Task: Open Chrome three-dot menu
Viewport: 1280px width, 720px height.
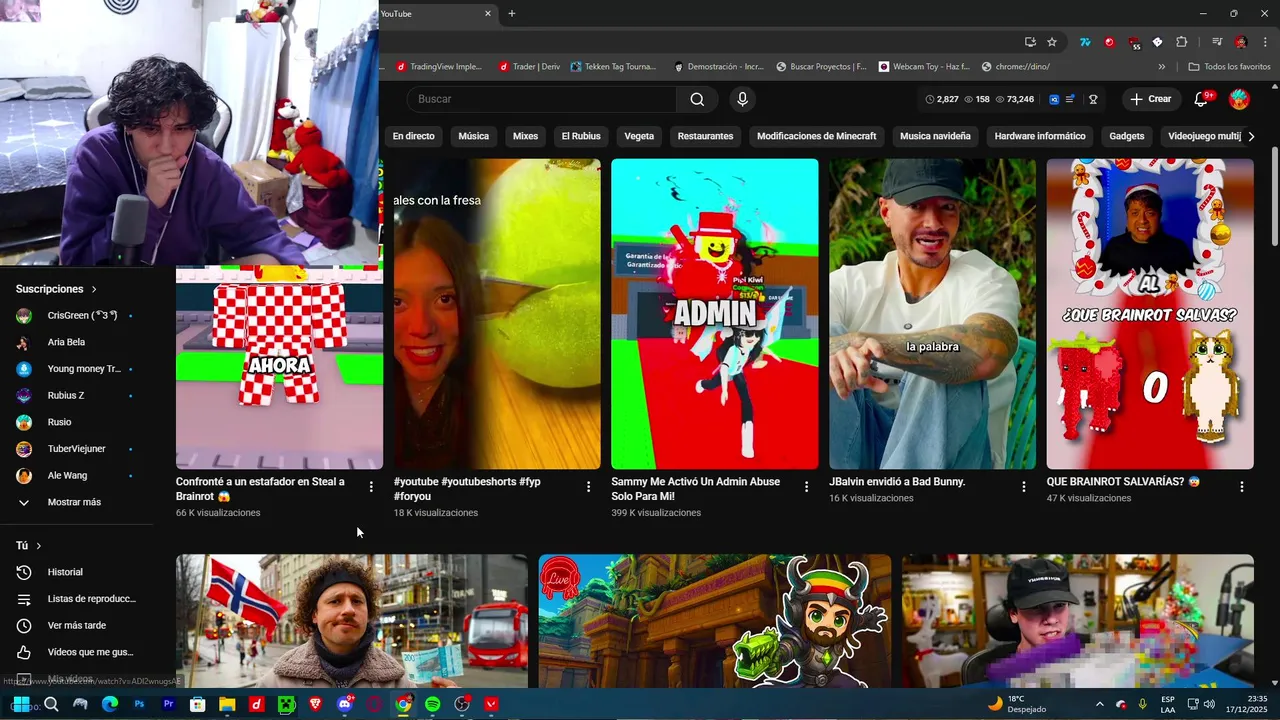Action: (x=1263, y=42)
